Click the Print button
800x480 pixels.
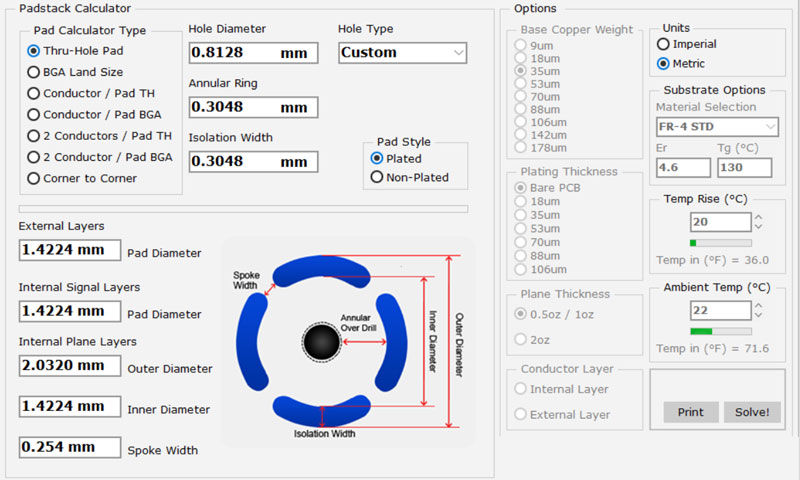pyautogui.click(x=690, y=412)
